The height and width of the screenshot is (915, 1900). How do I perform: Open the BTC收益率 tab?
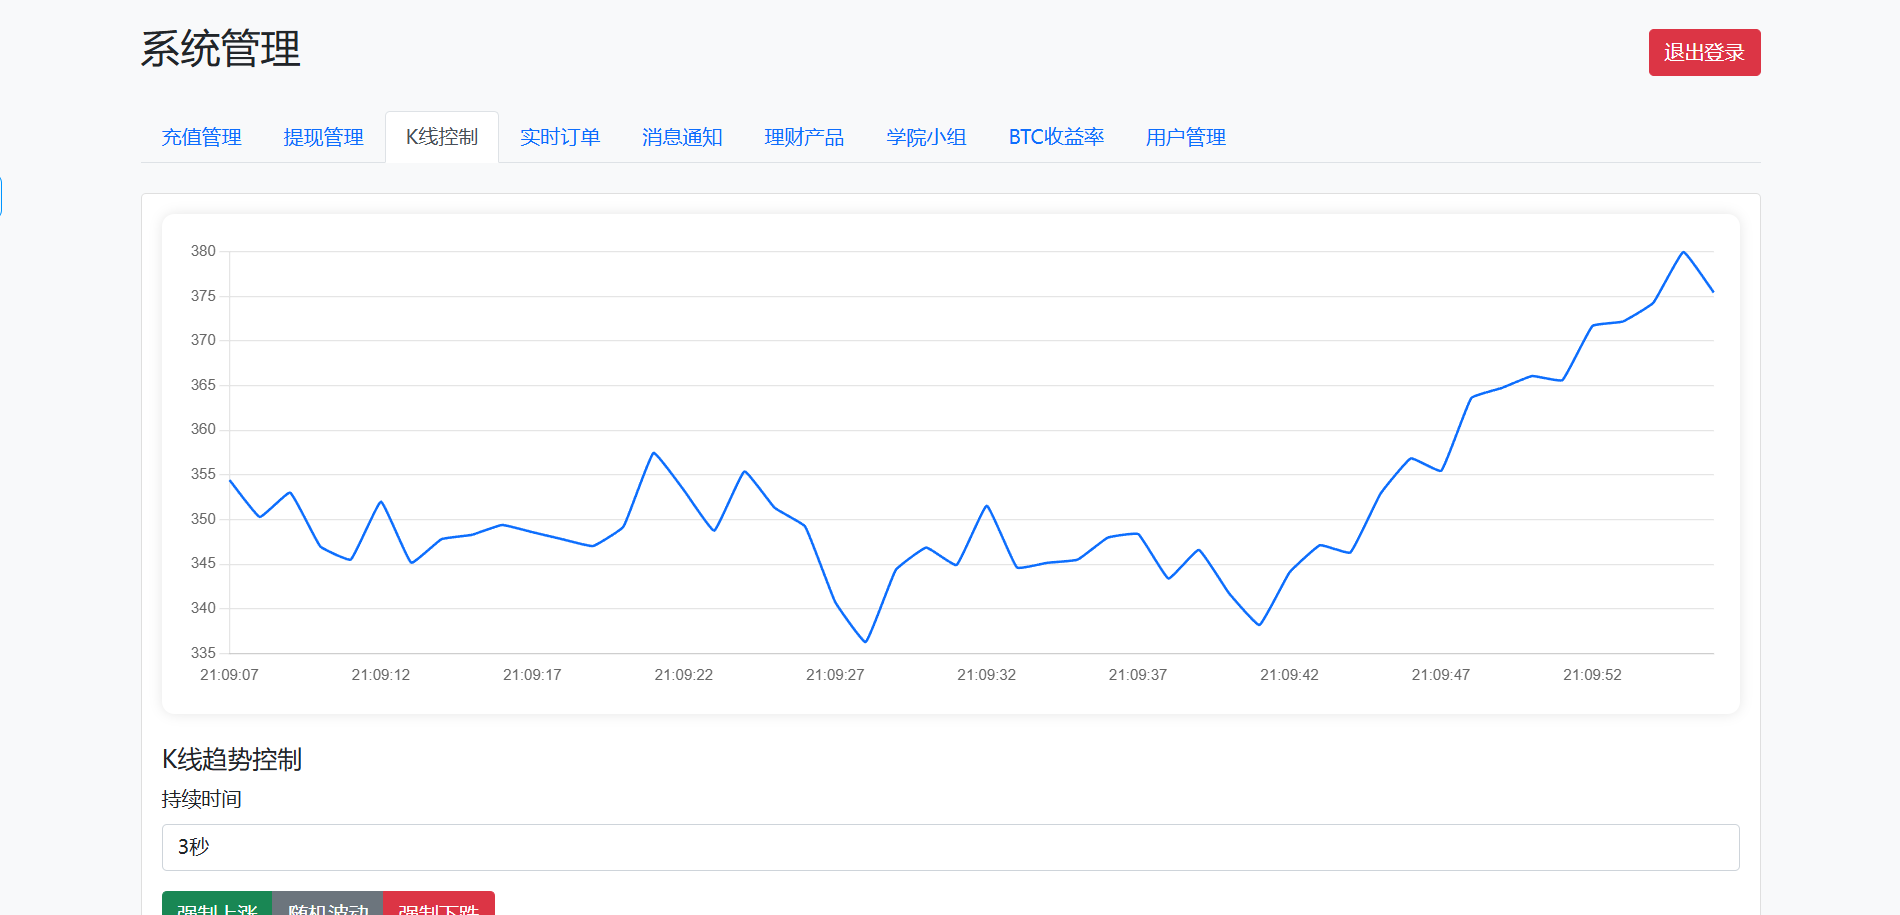pos(1056,137)
